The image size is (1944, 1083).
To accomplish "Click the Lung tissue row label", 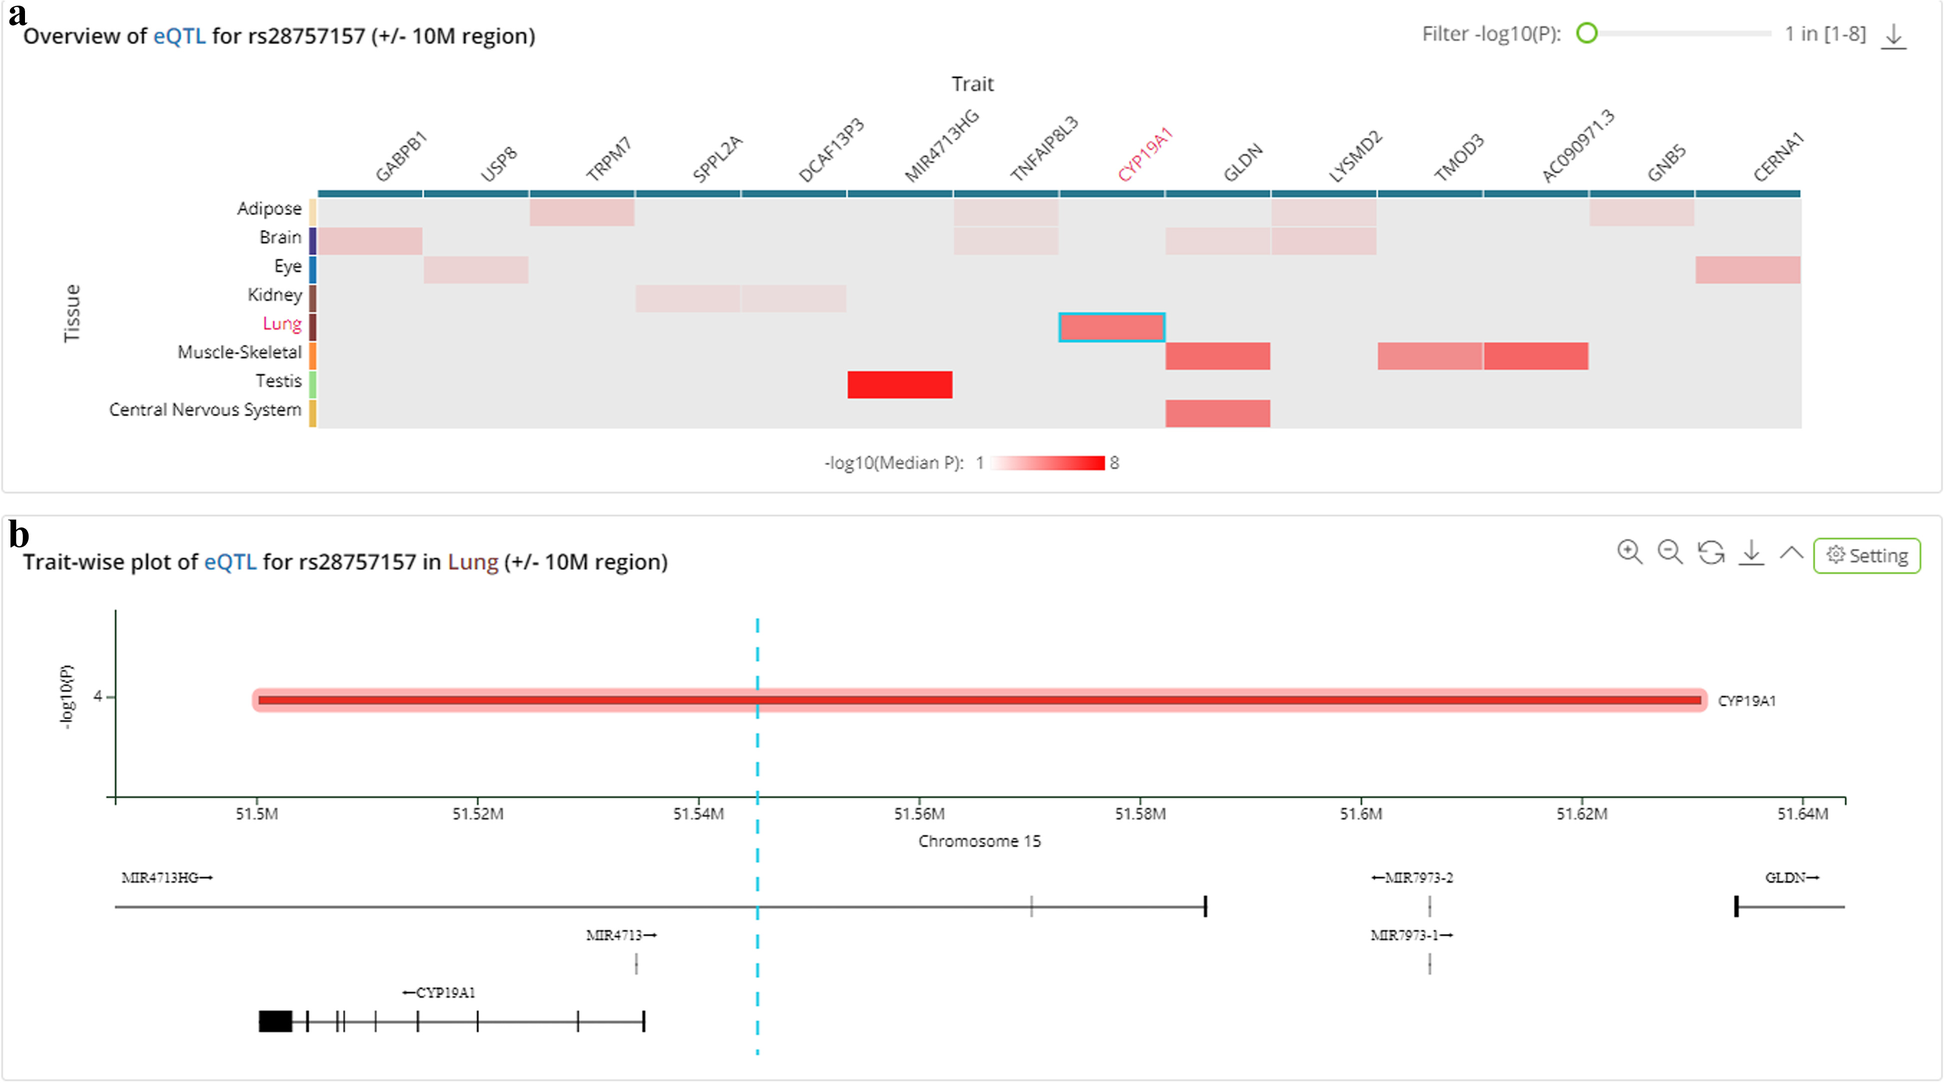I will click(x=282, y=324).
